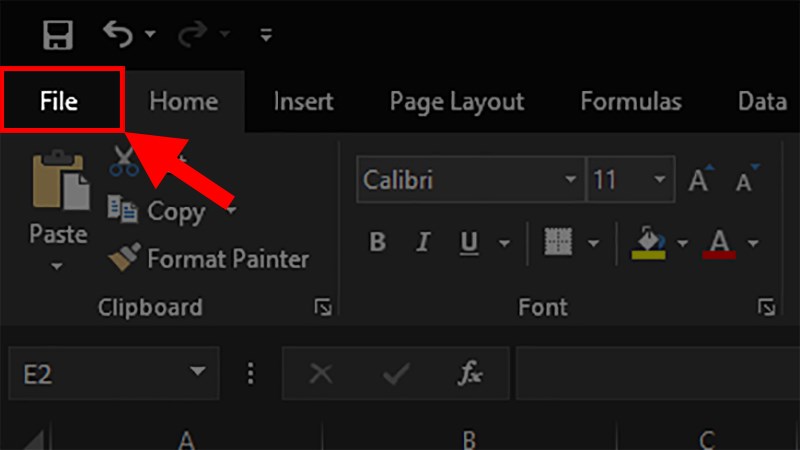Apply the yellow fill color
The image size is (800, 450).
648,243
